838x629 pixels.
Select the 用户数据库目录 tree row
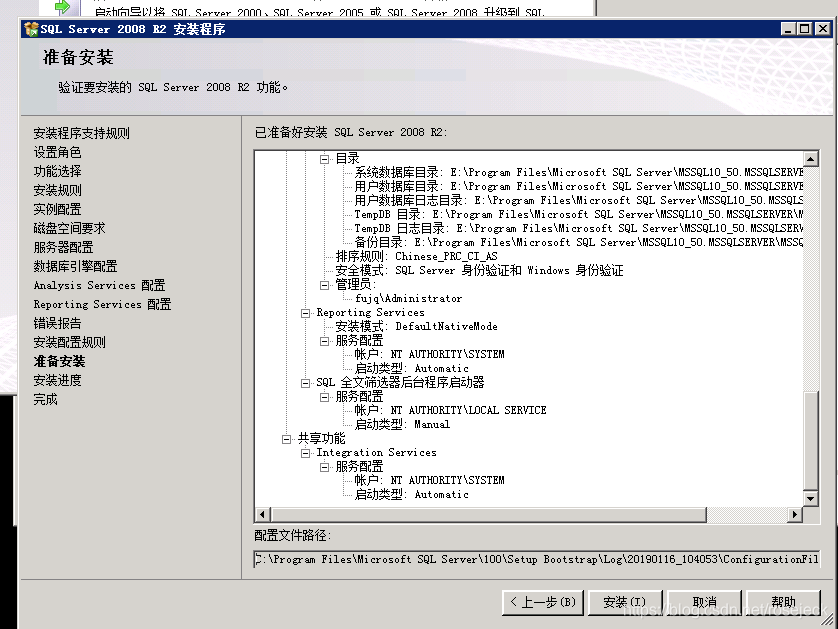click(579, 187)
